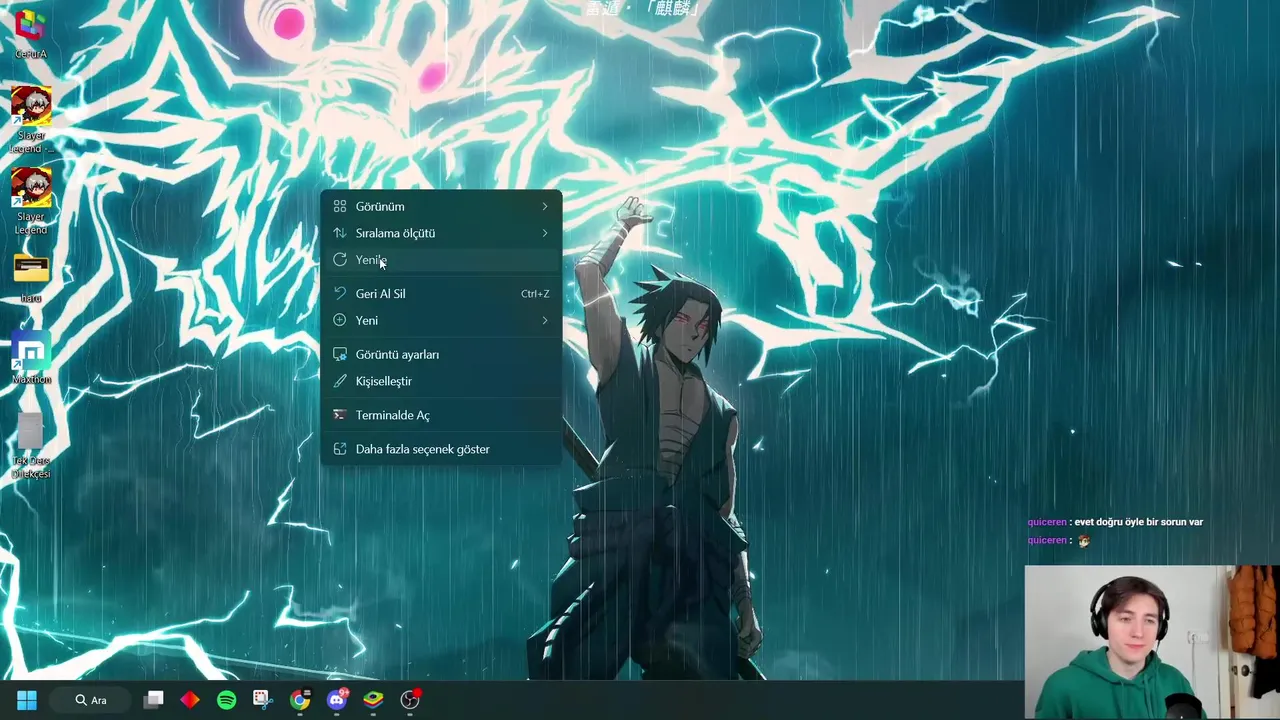This screenshot has height=720, width=1280.
Task: Switch to Google Chrome on taskbar
Action: pyautogui.click(x=300, y=700)
